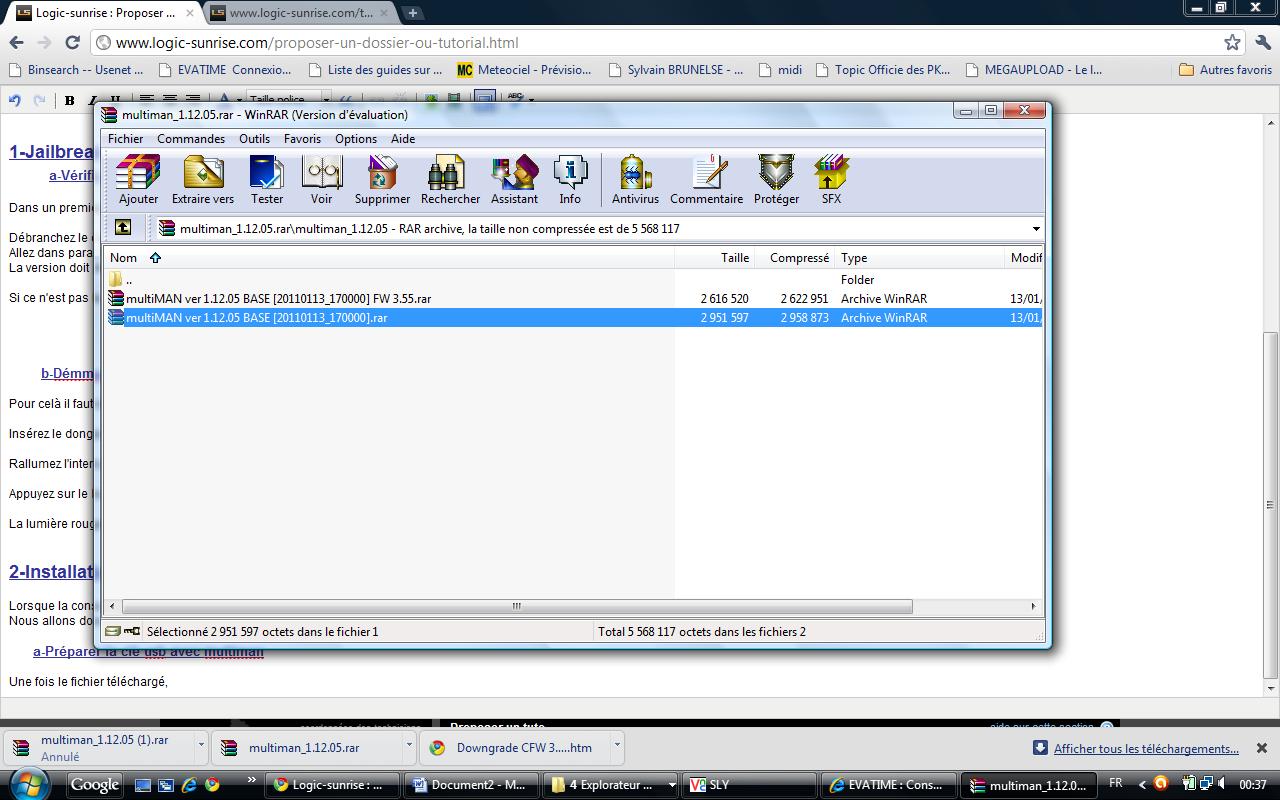Run the Antivirus scan icon

click(x=635, y=180)
